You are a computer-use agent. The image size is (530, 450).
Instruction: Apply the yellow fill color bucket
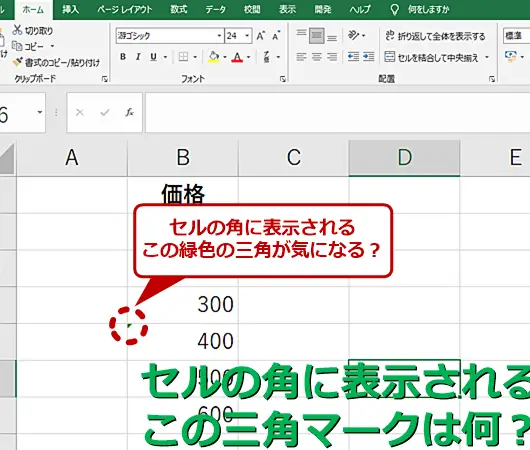tap(214, 57)
